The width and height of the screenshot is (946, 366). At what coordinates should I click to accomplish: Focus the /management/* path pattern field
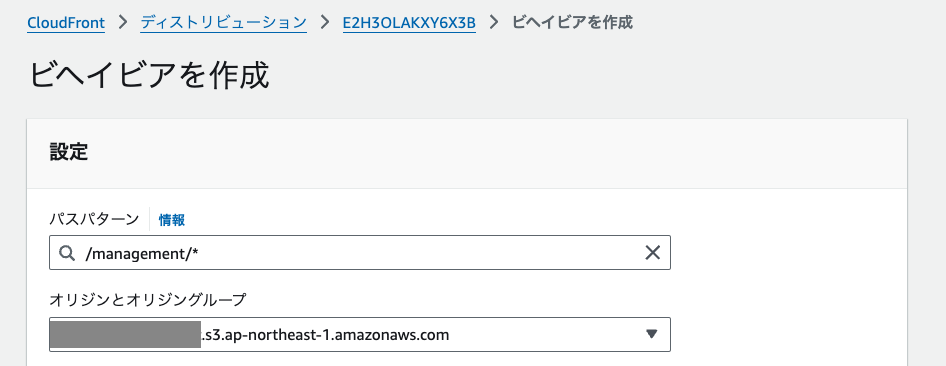[360, 253]
